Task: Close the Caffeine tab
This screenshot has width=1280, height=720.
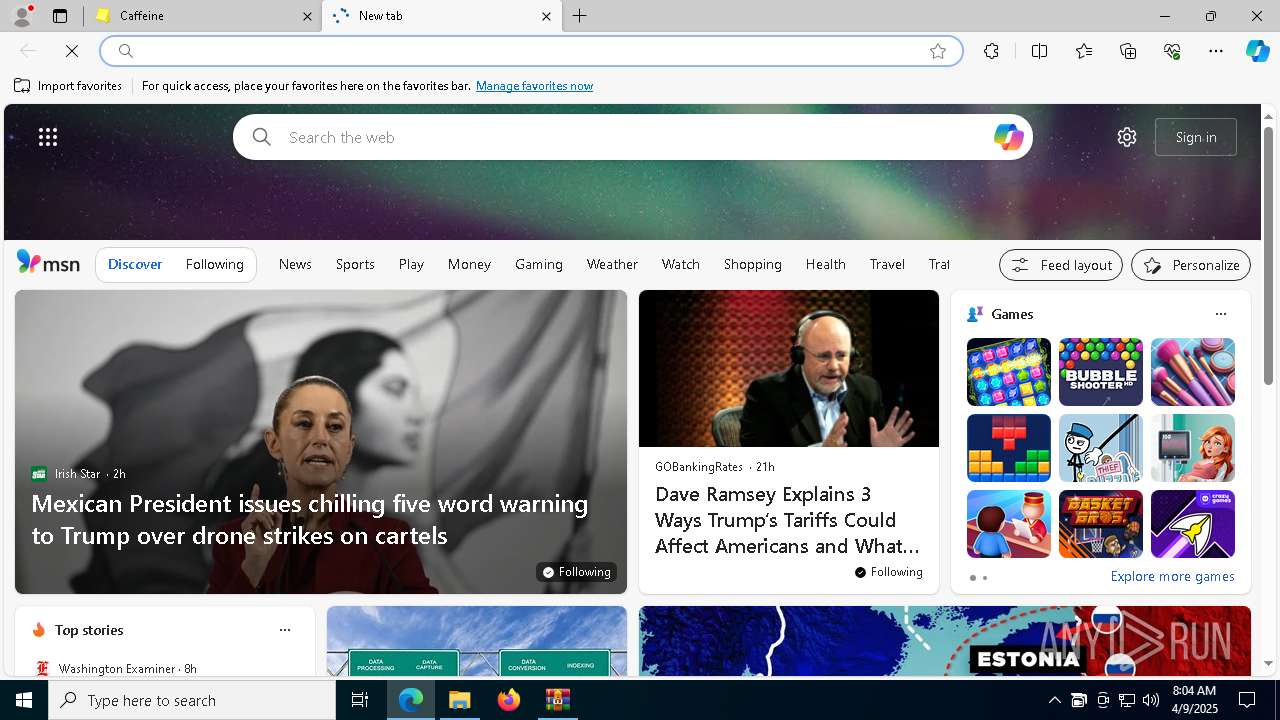Action: [307, 16]
